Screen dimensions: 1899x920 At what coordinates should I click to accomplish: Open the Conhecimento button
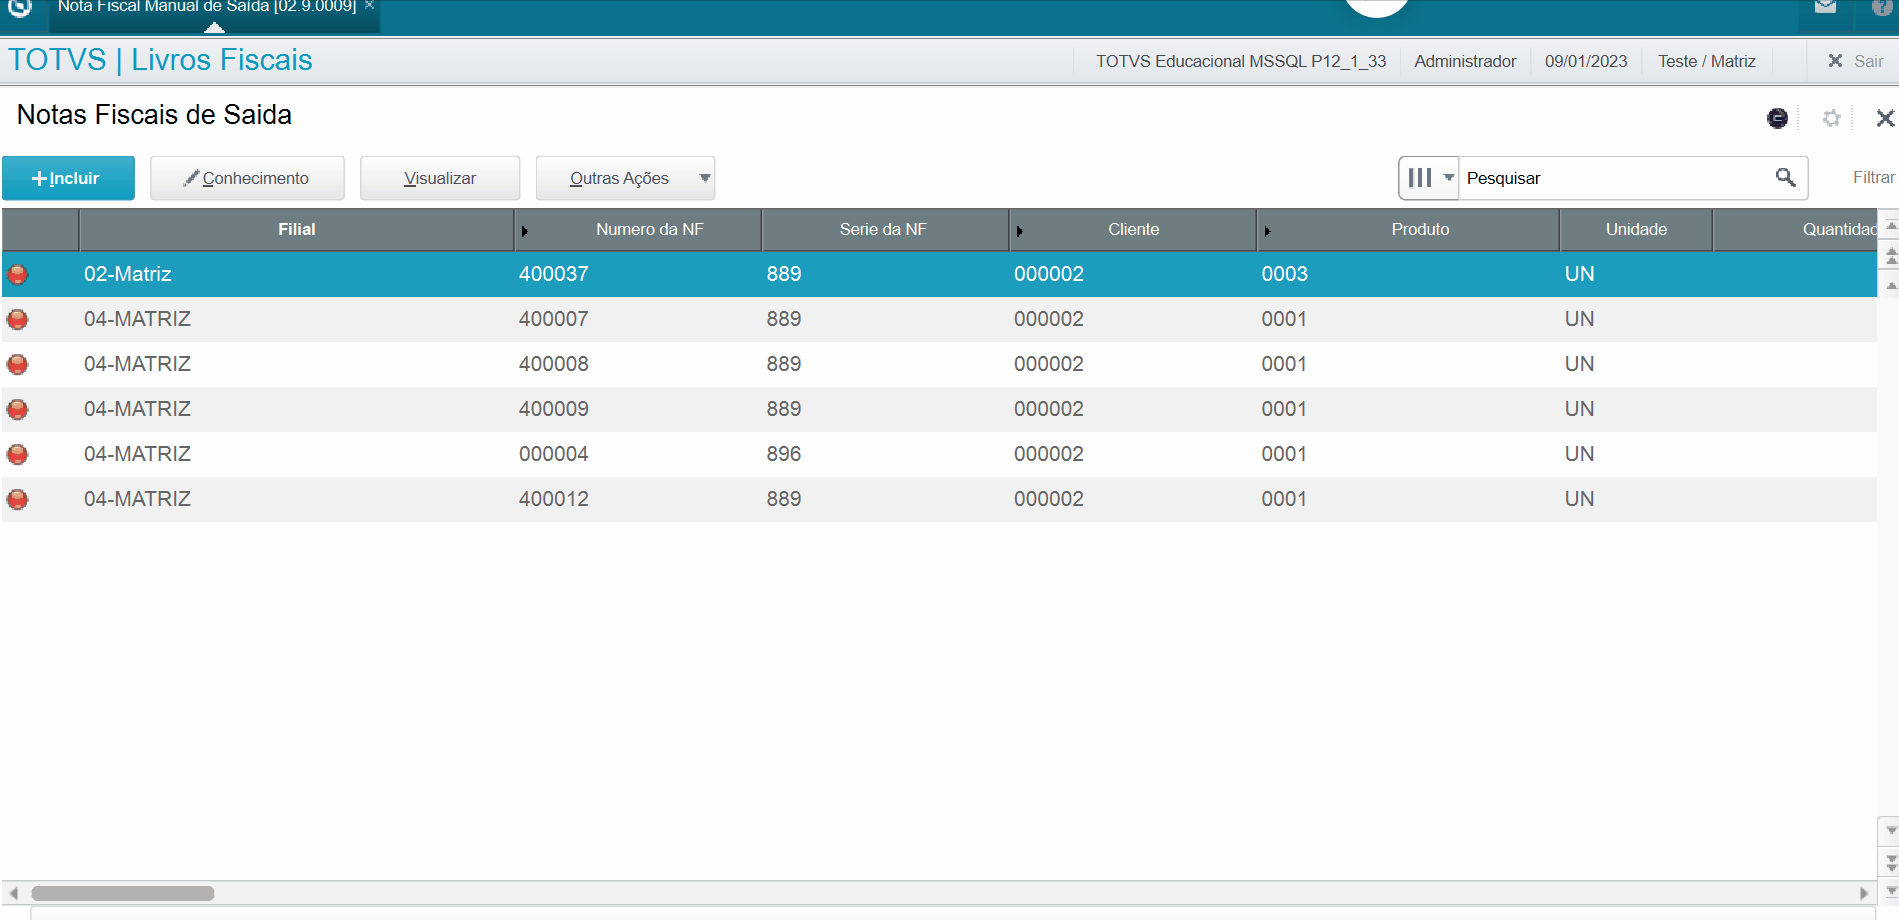(x=247, y=178)
